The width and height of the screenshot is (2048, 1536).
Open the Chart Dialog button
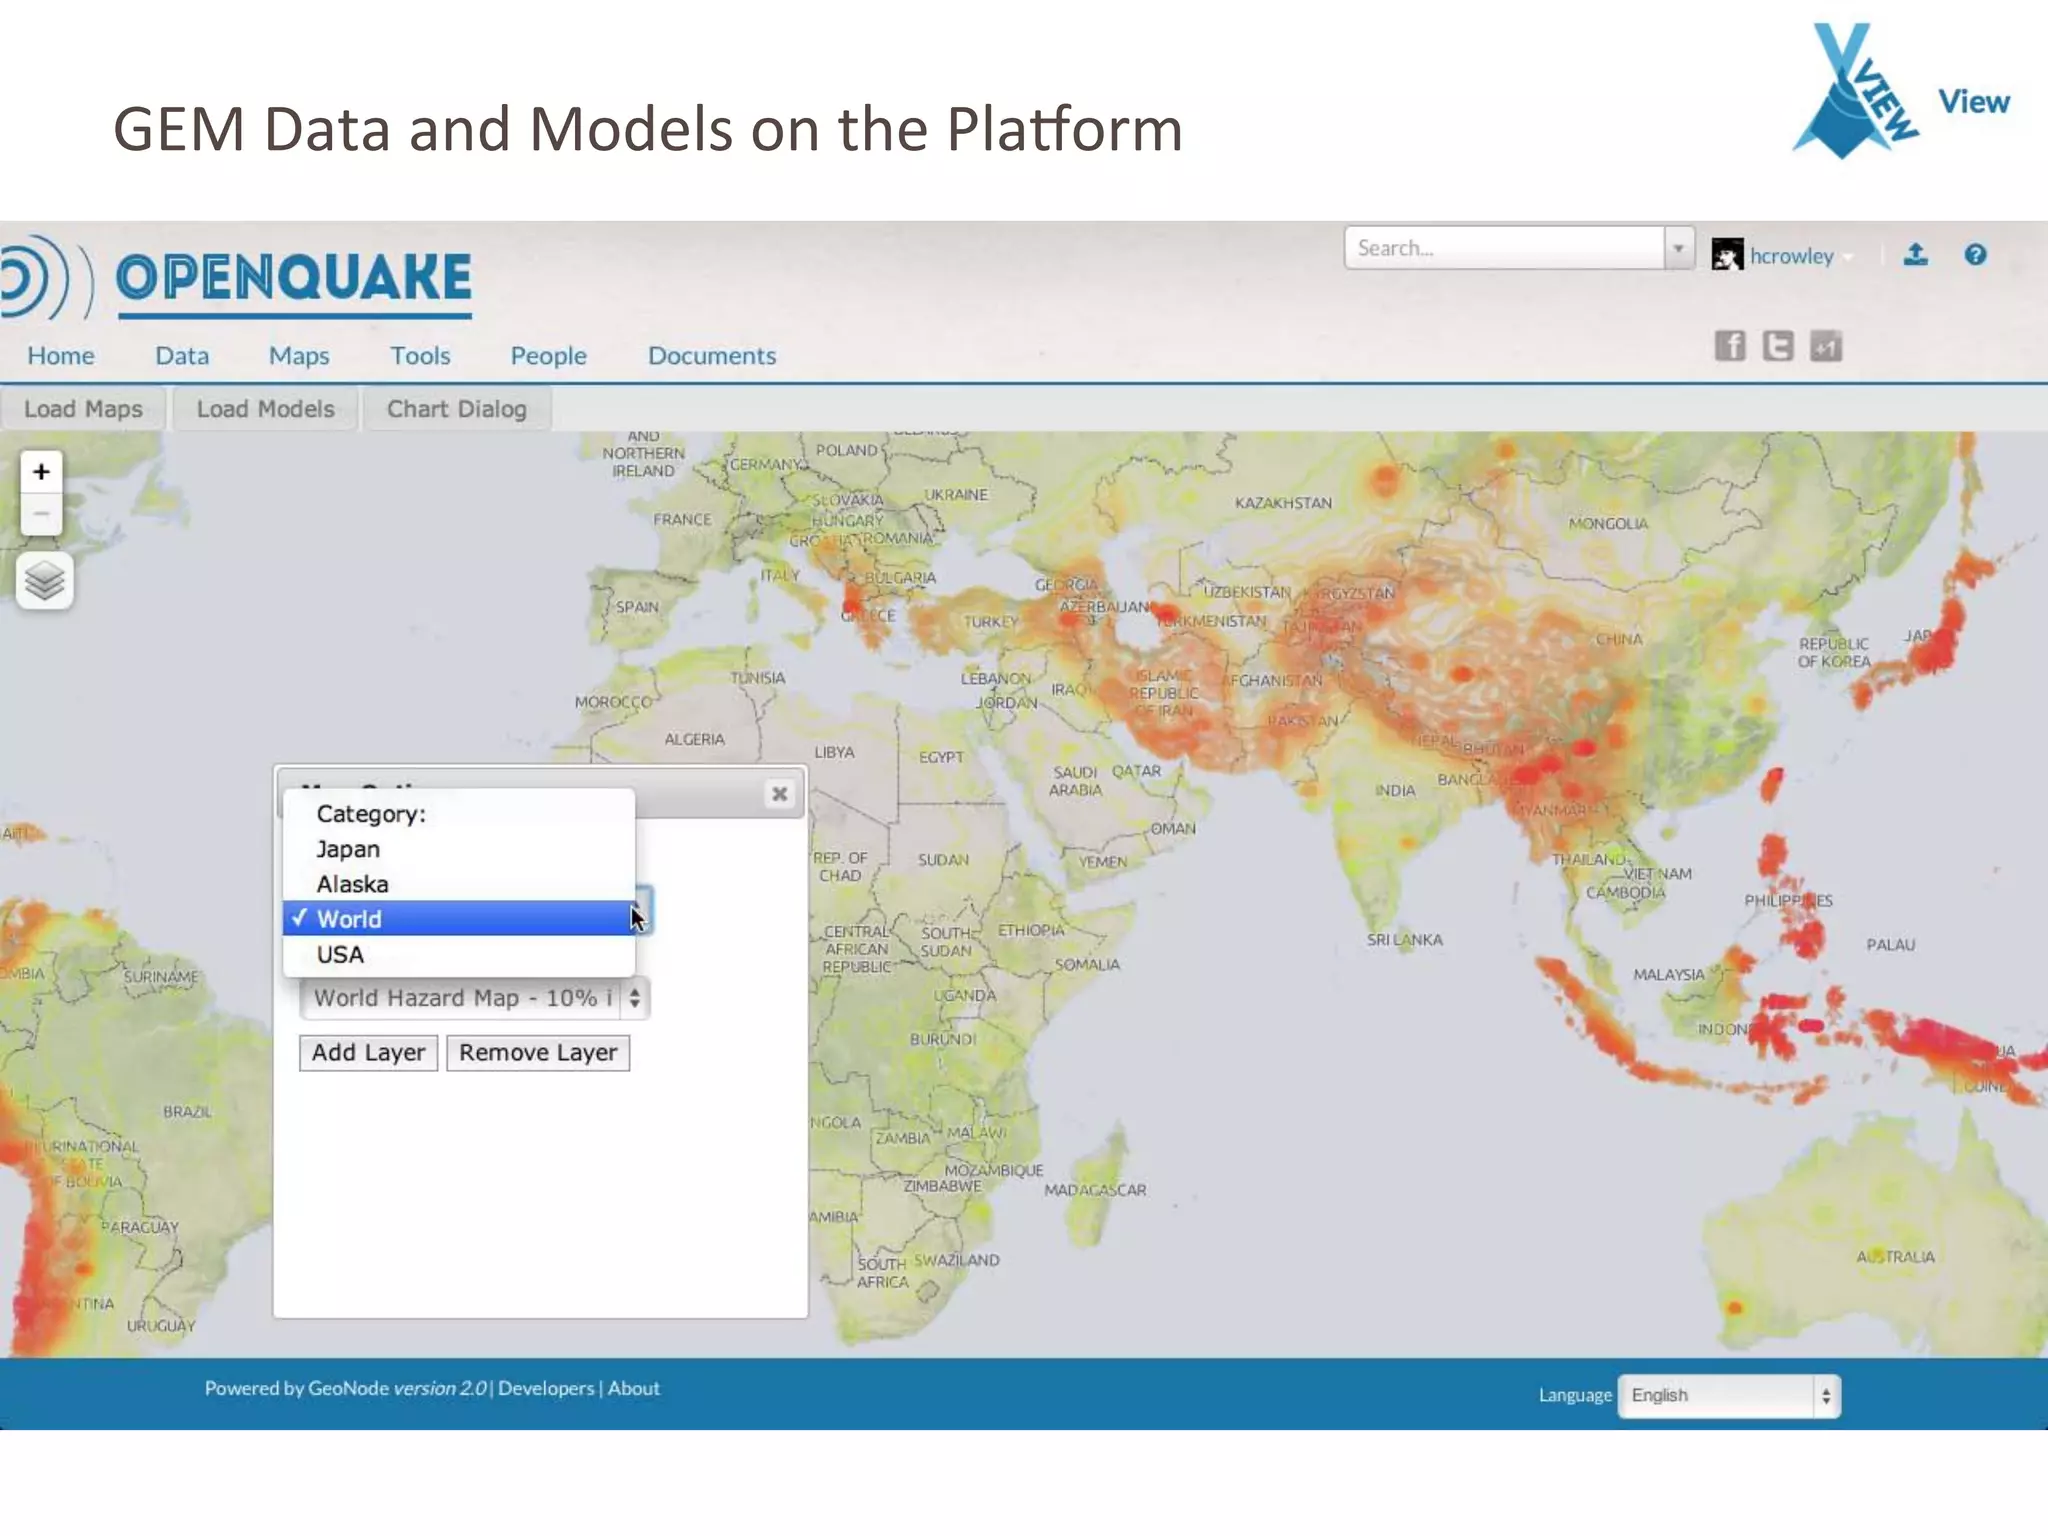tap(457, 409)
